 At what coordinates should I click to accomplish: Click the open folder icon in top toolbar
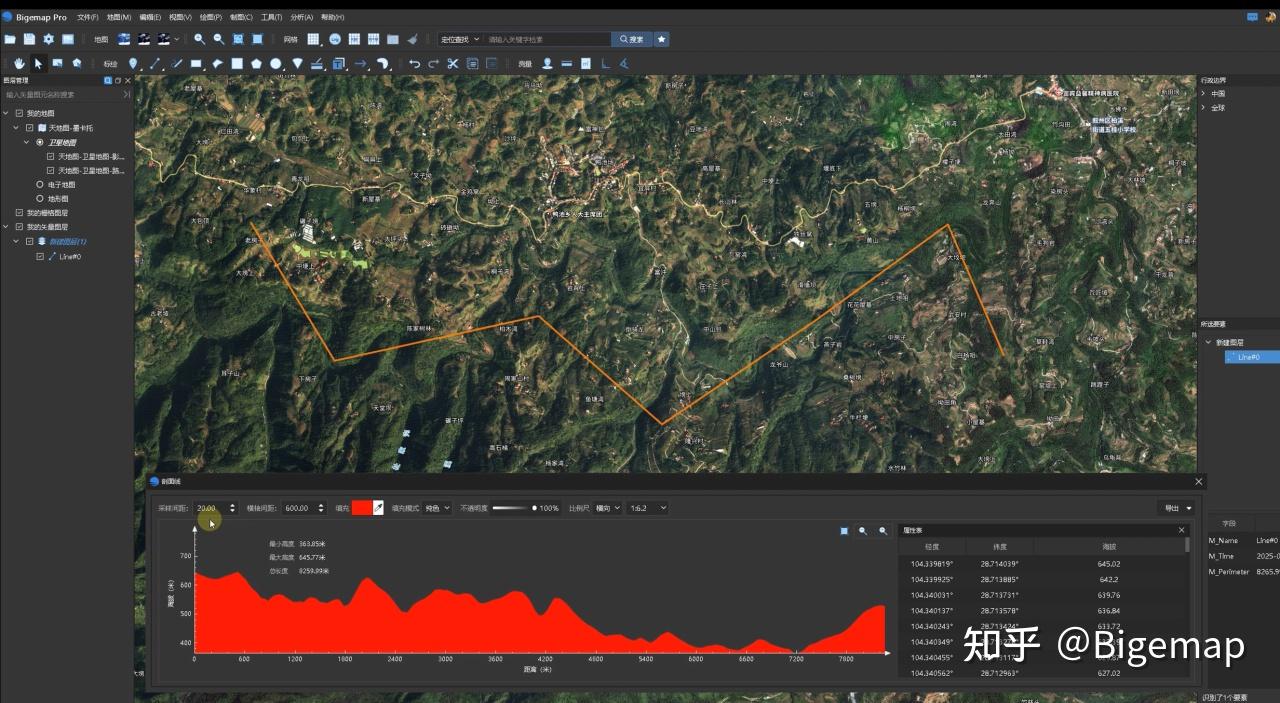click(x=10, y=39)
